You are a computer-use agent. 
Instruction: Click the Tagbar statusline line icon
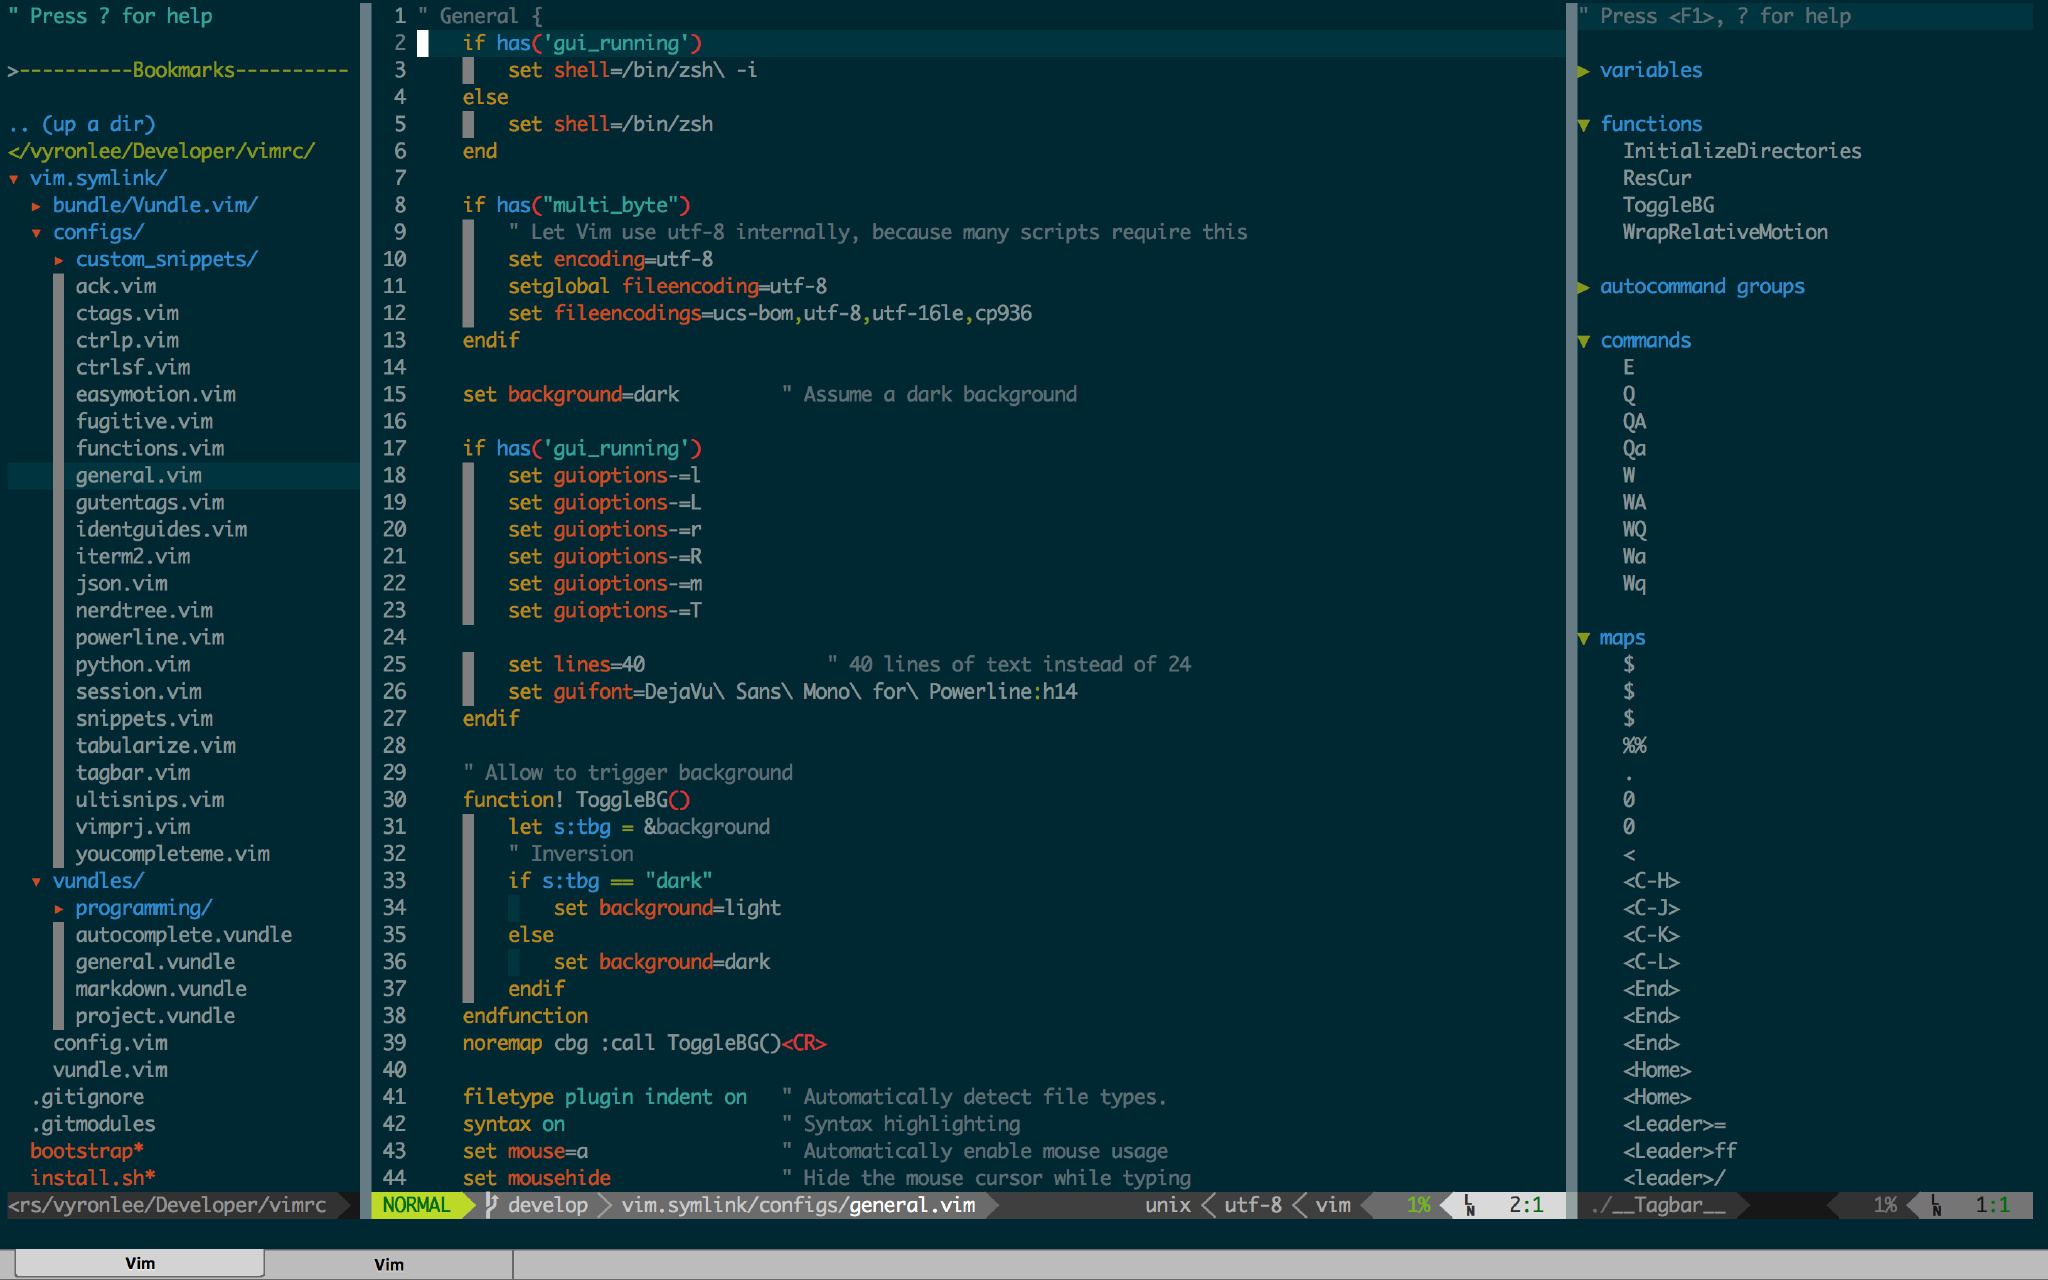[1937, 1205]
